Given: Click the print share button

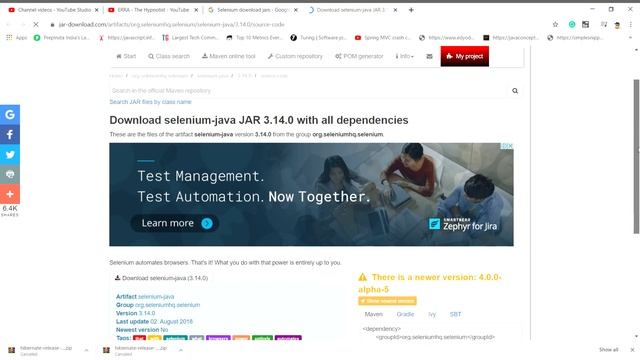Looking at the screenshot, I should click(10, 174).
